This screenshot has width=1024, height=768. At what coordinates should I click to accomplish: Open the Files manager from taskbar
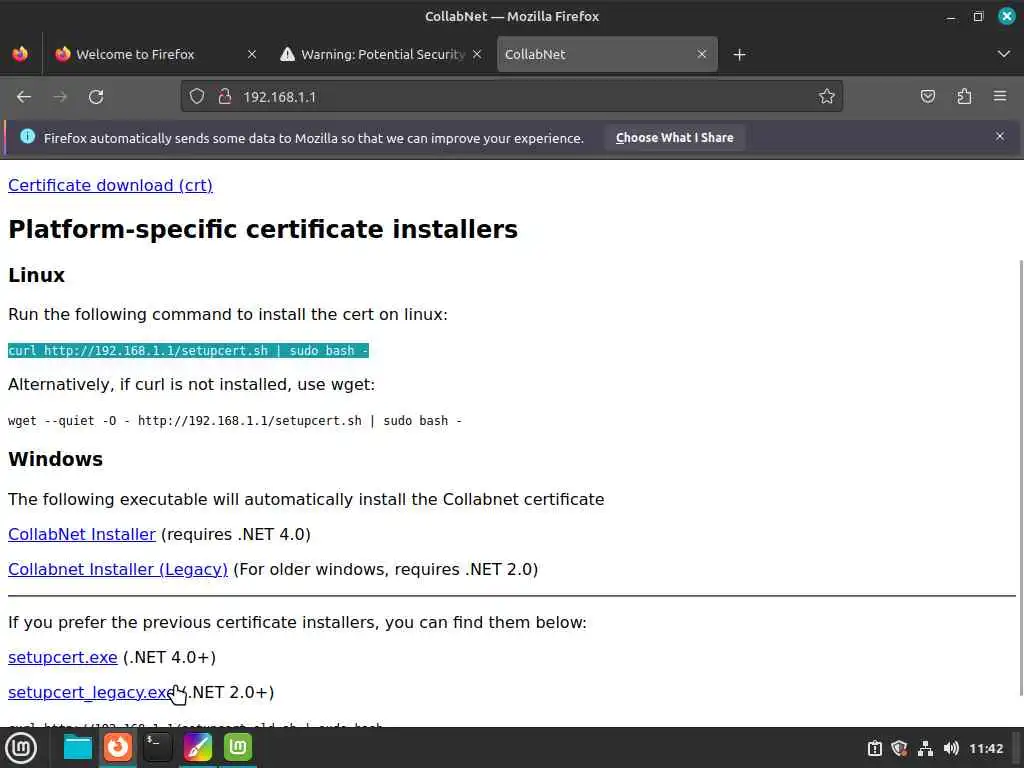[78, 747]
